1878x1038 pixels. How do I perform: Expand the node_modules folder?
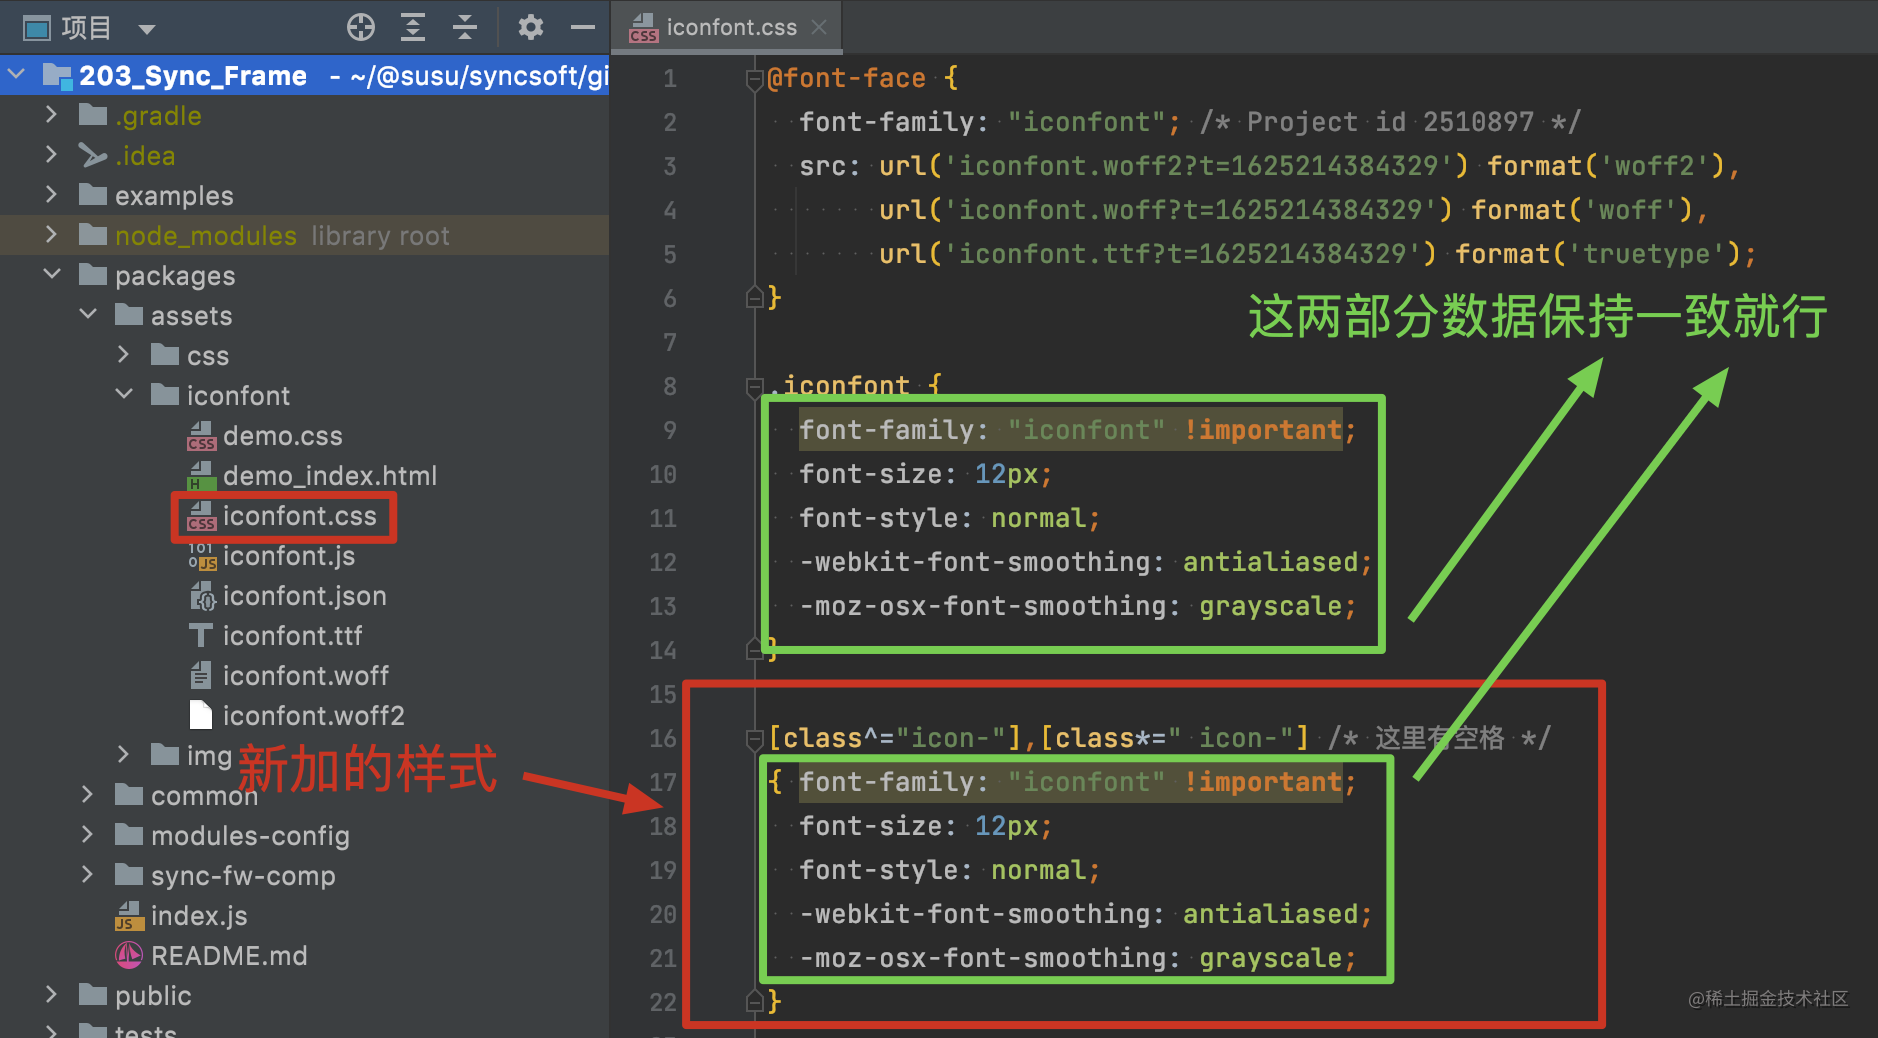(x=51, y=235)
